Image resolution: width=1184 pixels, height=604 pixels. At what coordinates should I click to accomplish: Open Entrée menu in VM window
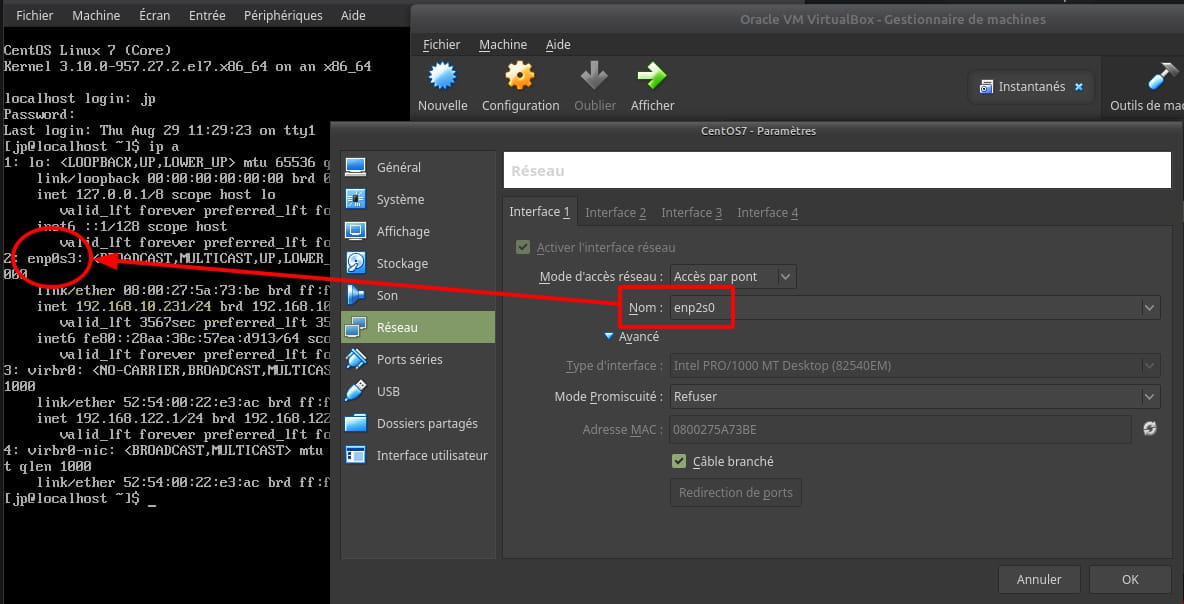pos(207,15)
